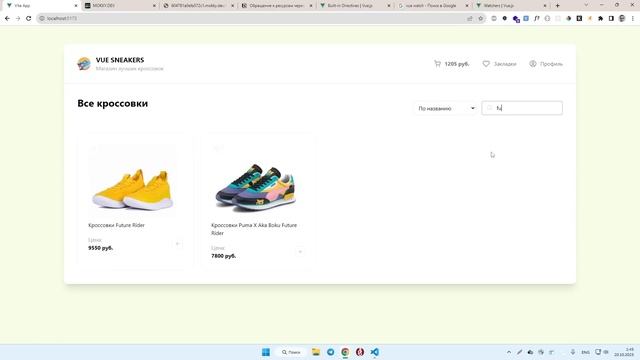Click the VUE SNEAKERS store name
This screenshot has height=360, width=640.
(120, 60)
